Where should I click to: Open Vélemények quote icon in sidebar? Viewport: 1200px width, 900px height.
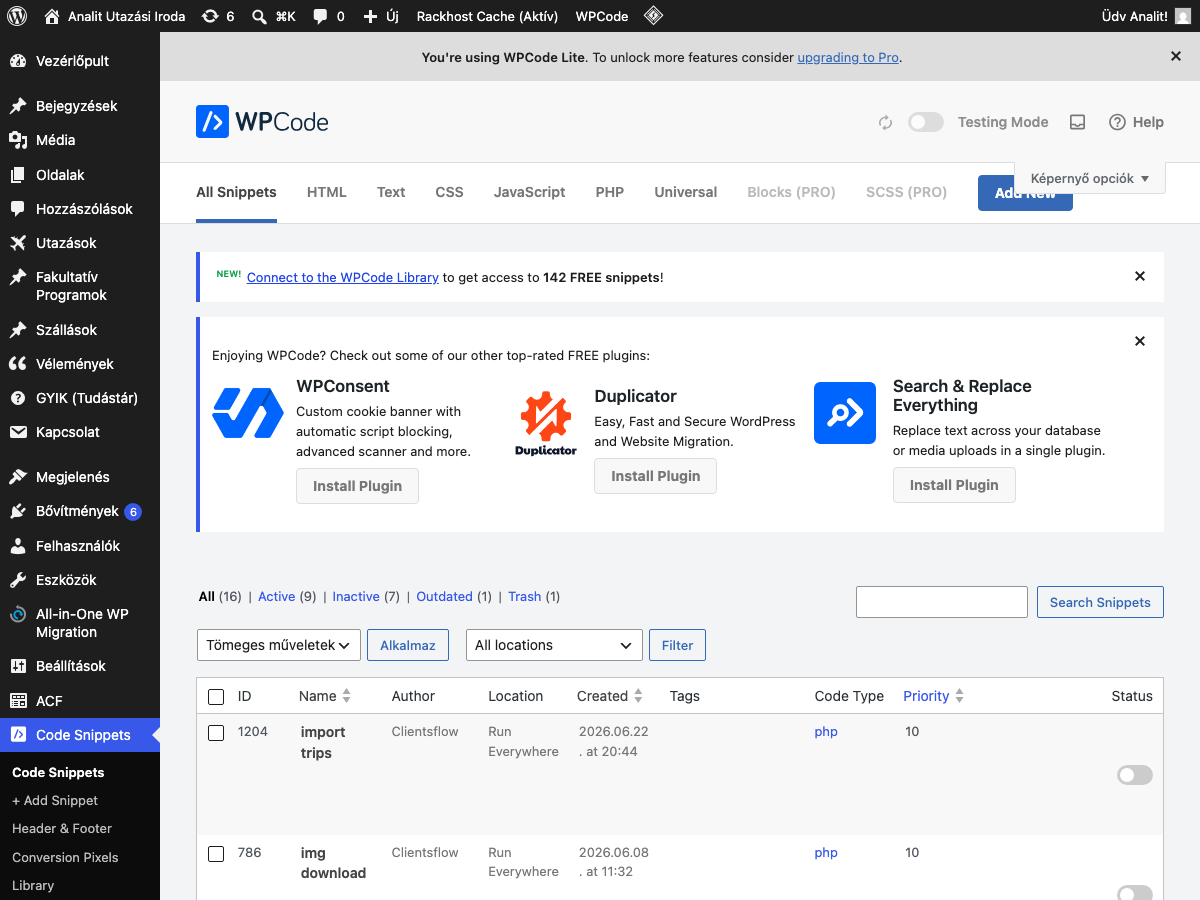[18, 364]
